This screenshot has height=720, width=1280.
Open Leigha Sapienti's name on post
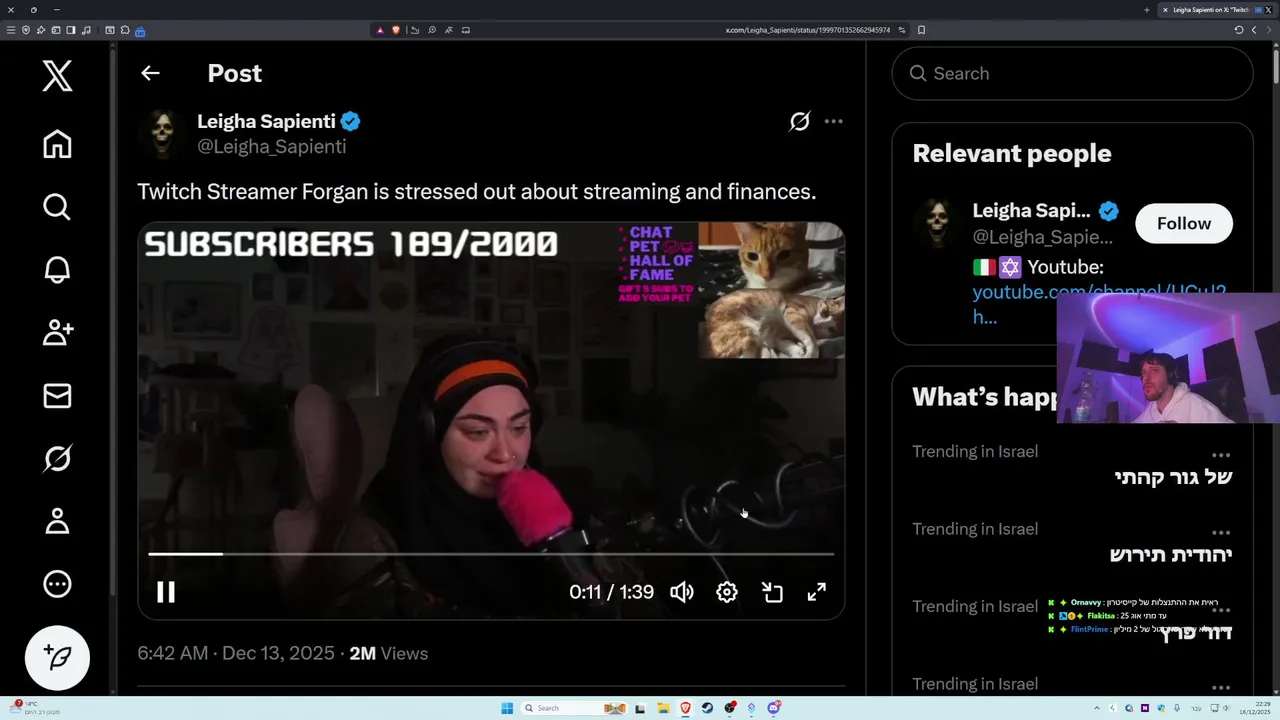(266, 121)
